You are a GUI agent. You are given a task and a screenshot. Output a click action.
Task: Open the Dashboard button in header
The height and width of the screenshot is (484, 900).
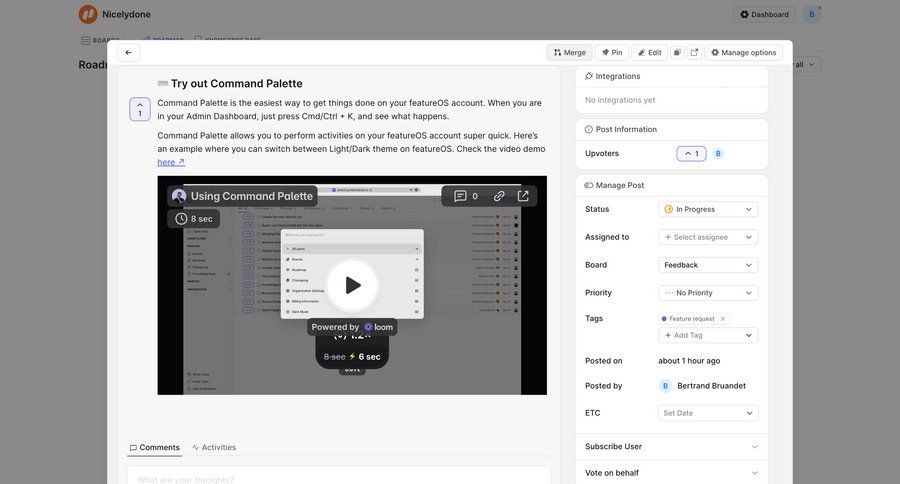[764, 14]
